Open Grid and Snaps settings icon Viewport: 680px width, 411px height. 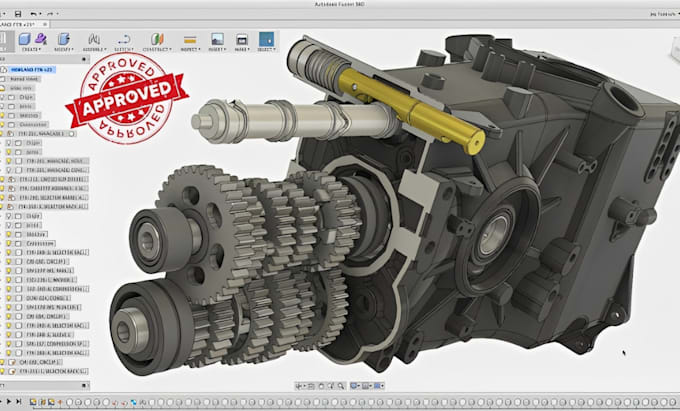[x=366, y=386]
